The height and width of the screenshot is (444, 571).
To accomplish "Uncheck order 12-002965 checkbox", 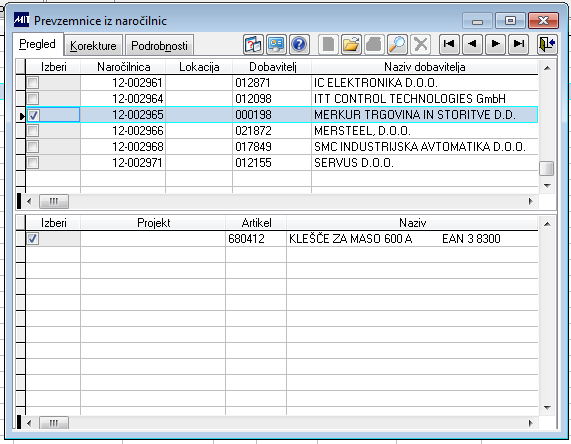I will click(x=33, y=115).
